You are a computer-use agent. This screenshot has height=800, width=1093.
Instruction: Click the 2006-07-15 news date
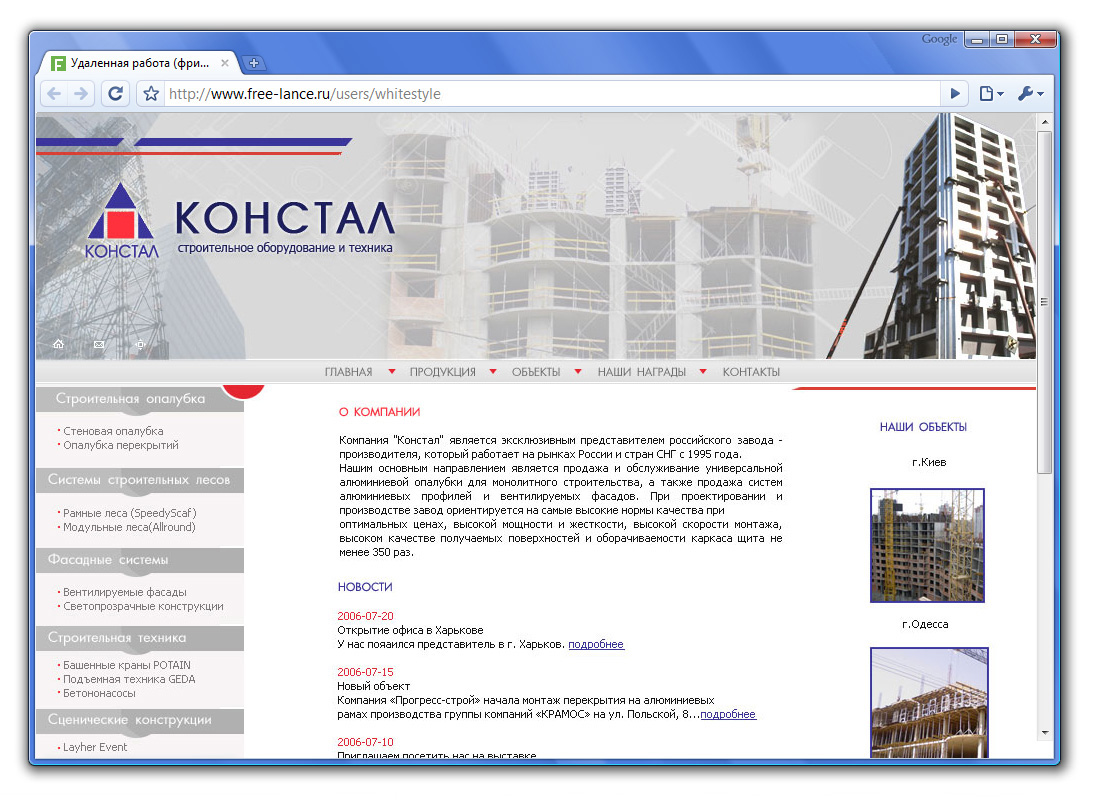coord(365,672)
